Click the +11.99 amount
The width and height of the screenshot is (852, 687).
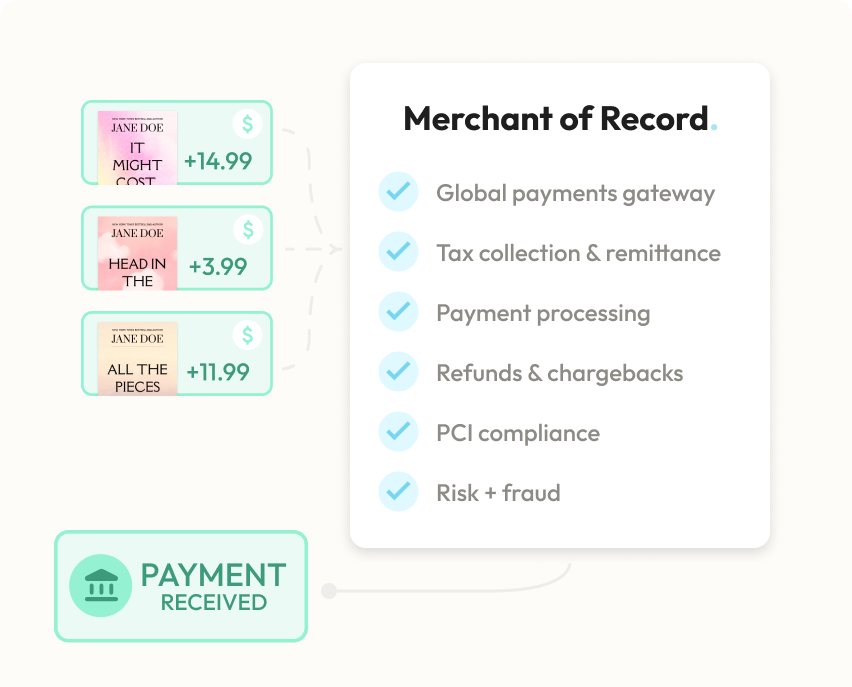218,372
